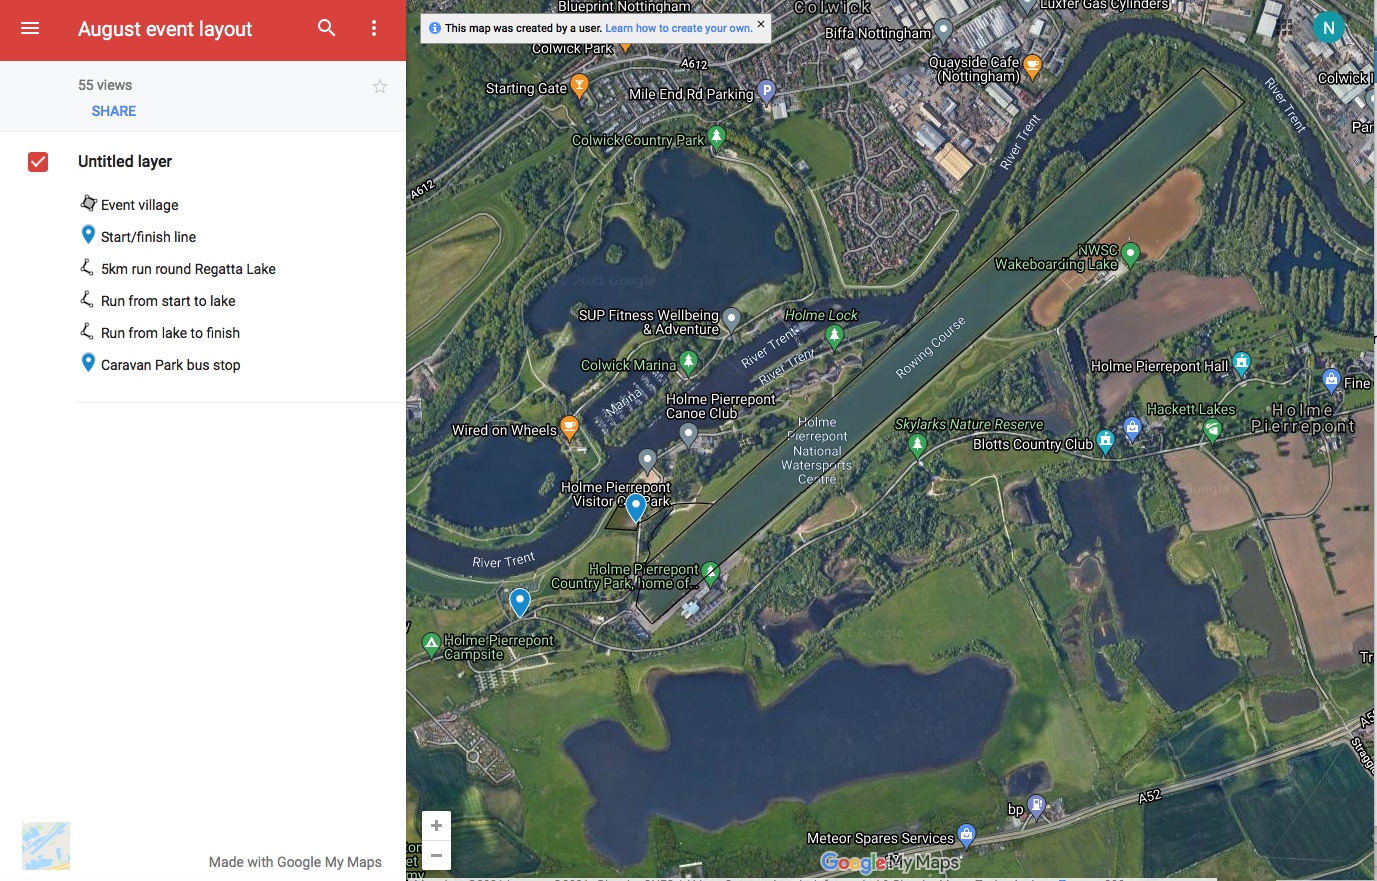This screenshot has height=881, width=1377.
Task: Select Event village in the layer list
Action: point(139,205)
